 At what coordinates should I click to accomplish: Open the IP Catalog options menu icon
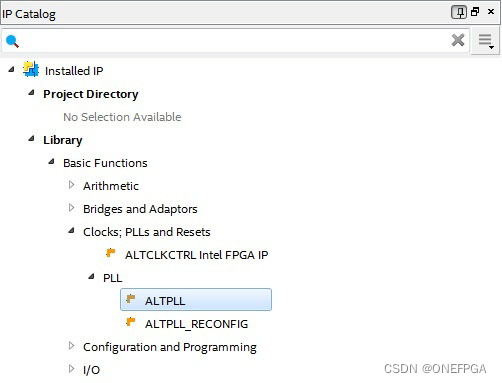[485, 41]
